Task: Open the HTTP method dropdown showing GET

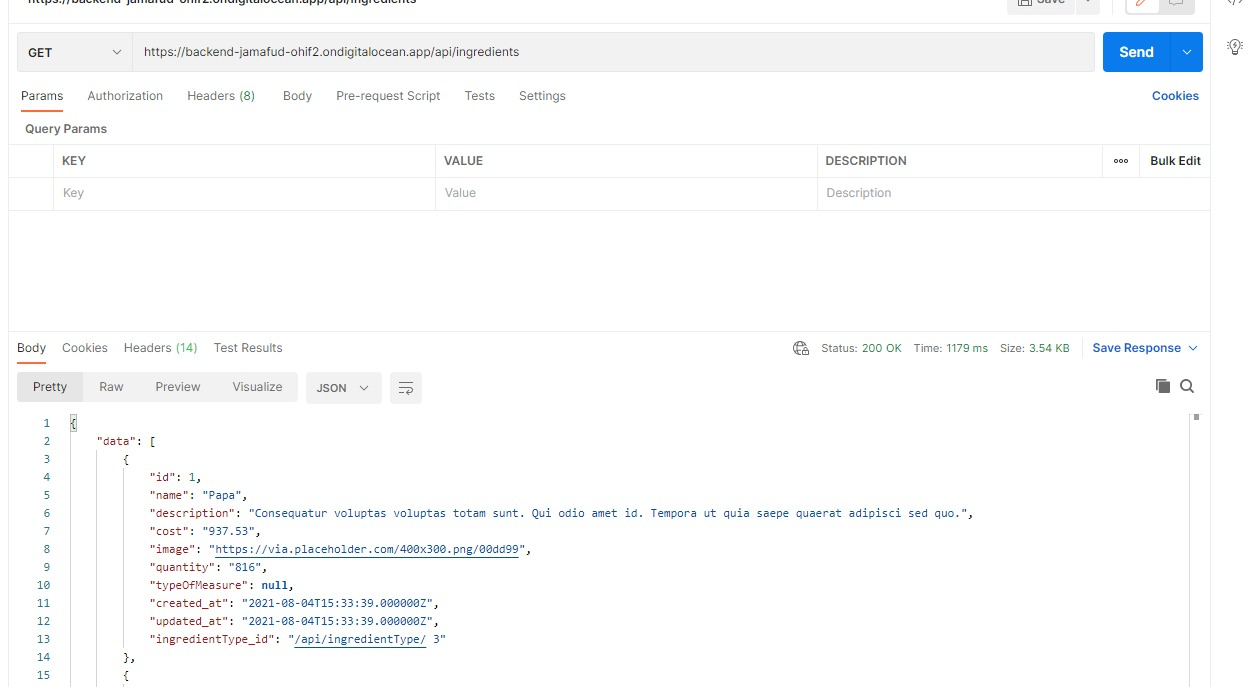Action: coord(73,51)
